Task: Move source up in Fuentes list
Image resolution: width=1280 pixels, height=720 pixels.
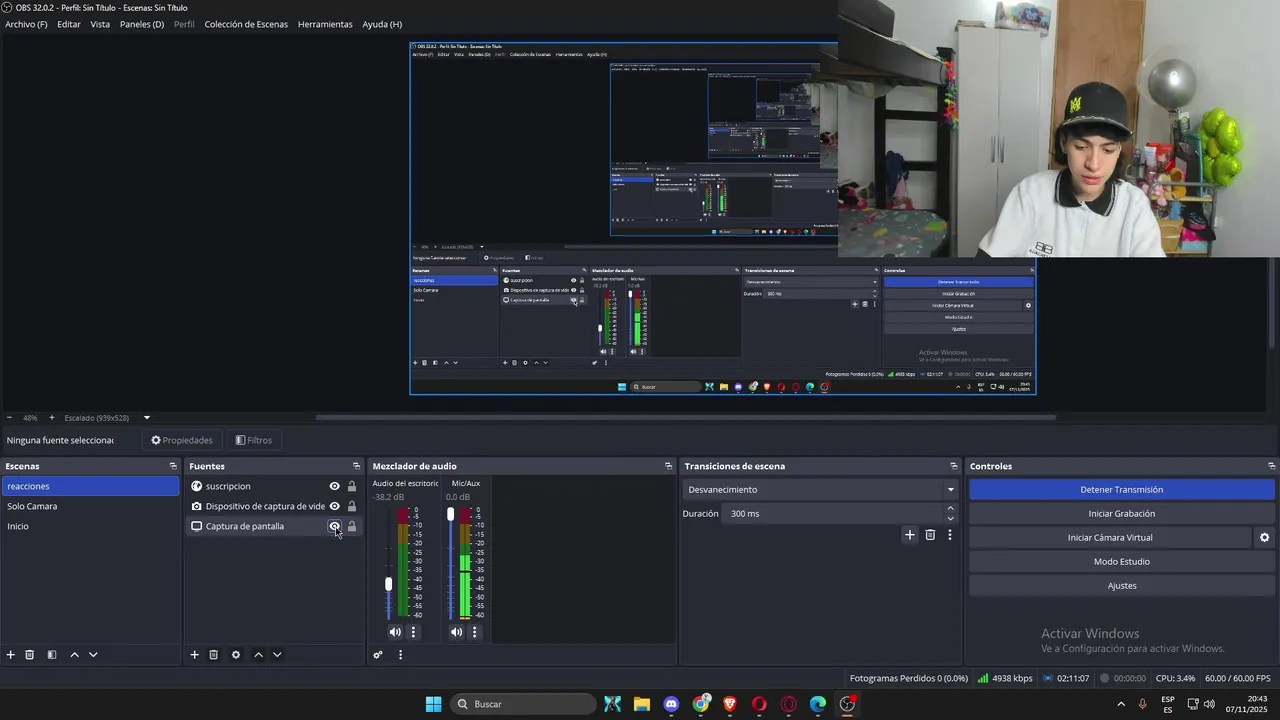Action: [258, 655]
